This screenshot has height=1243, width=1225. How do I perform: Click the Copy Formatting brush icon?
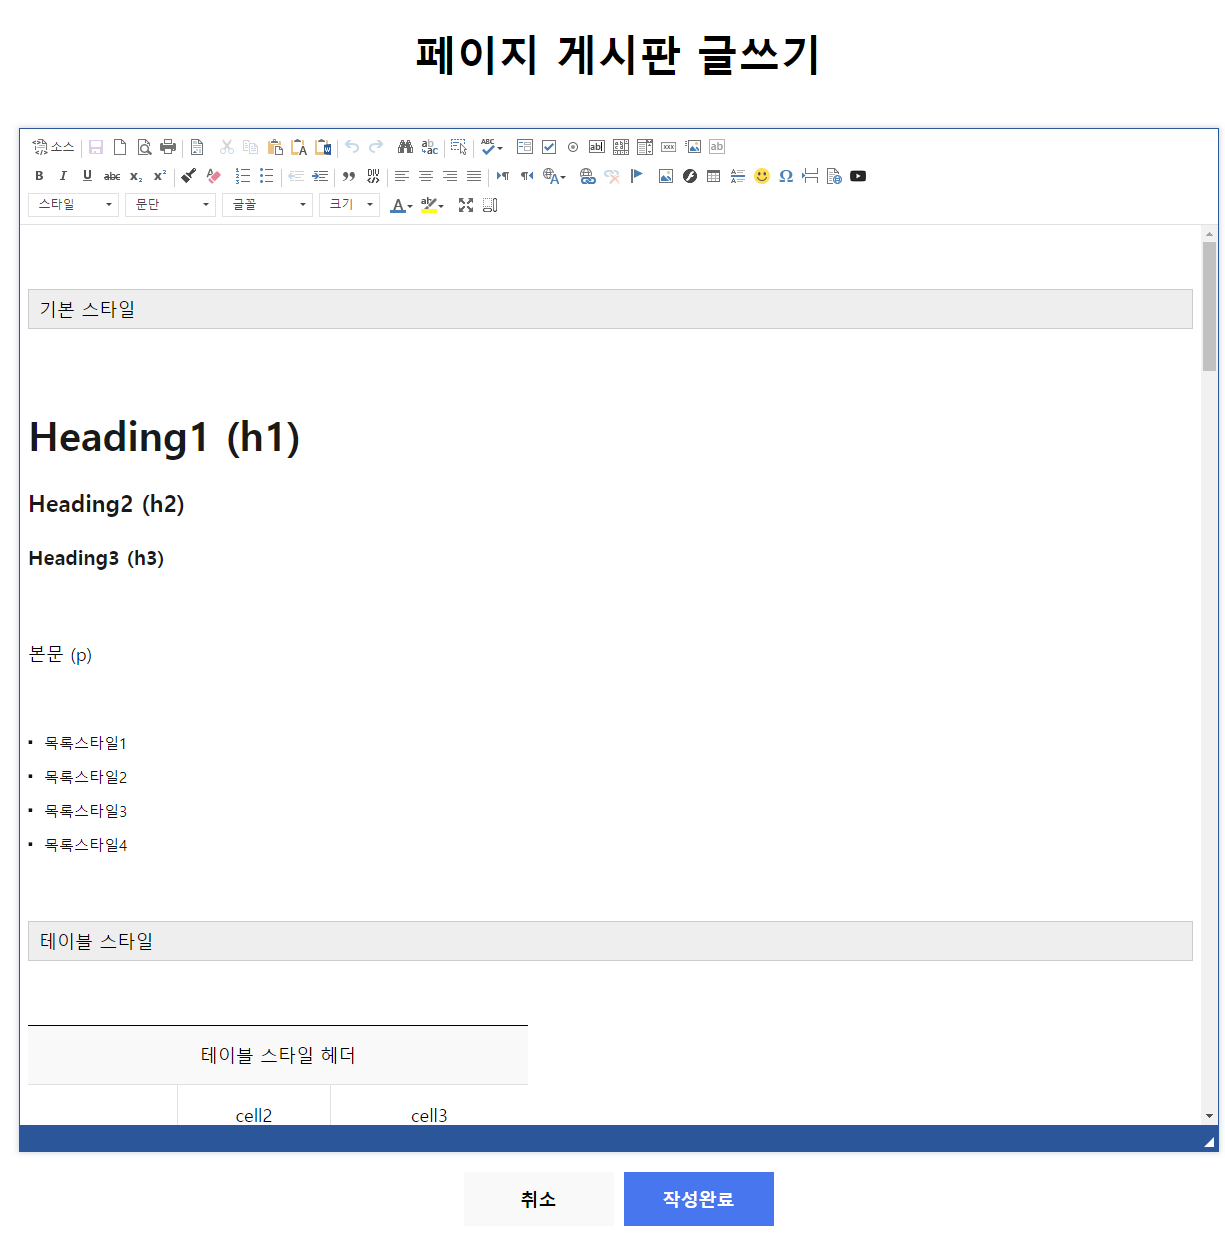coord(189,176)
